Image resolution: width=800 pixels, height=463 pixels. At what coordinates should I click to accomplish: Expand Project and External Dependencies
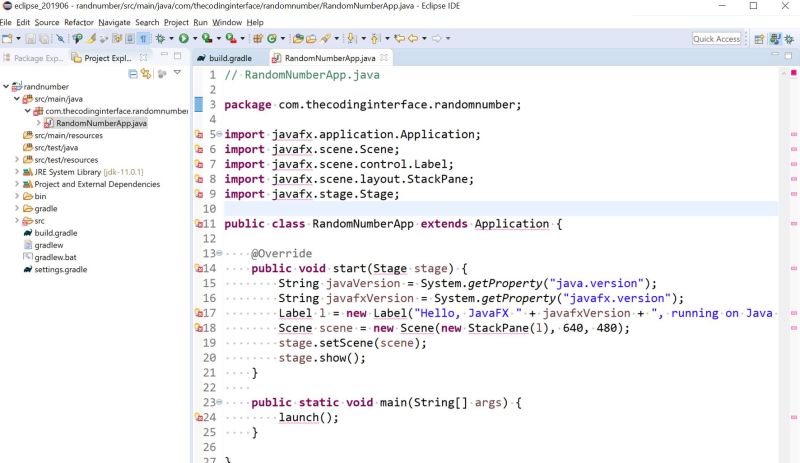coord(17,184)
